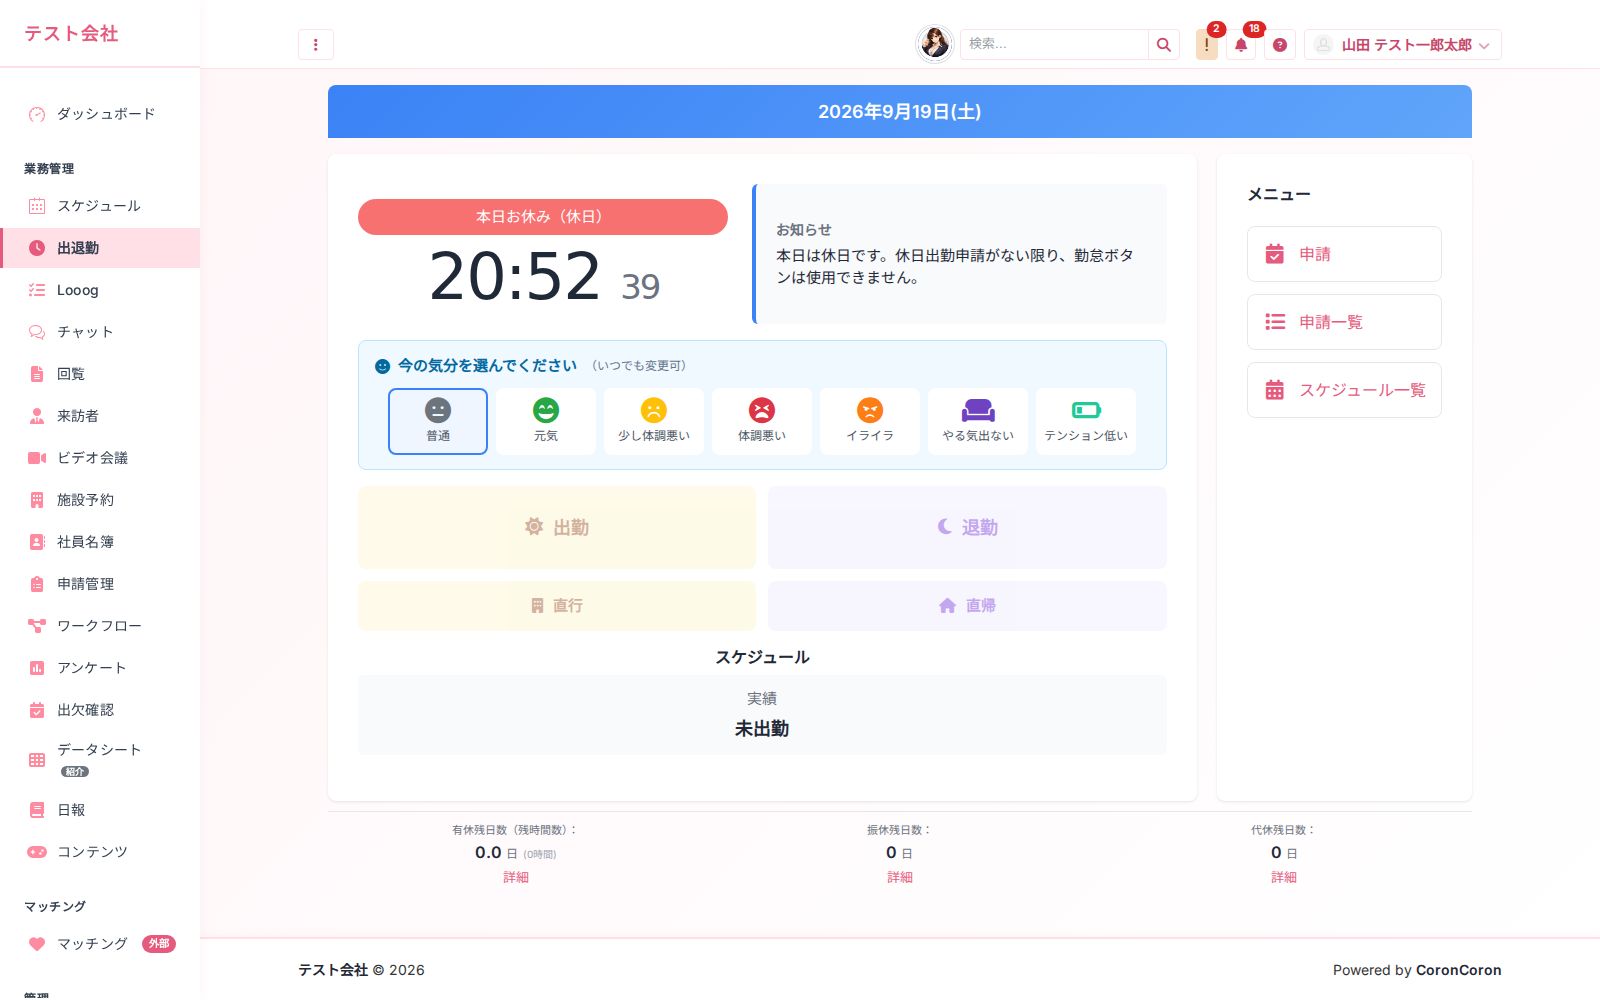
Task: Click the 申請管理 clipboard icon
Action: coord(37,584)
